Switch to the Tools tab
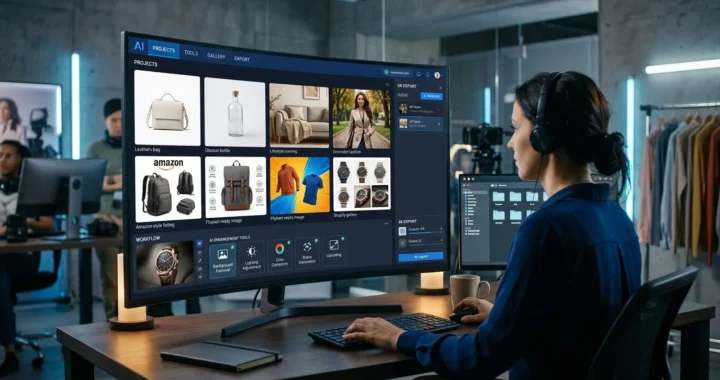This screenshot has width=720, height=380. (191, 53)
